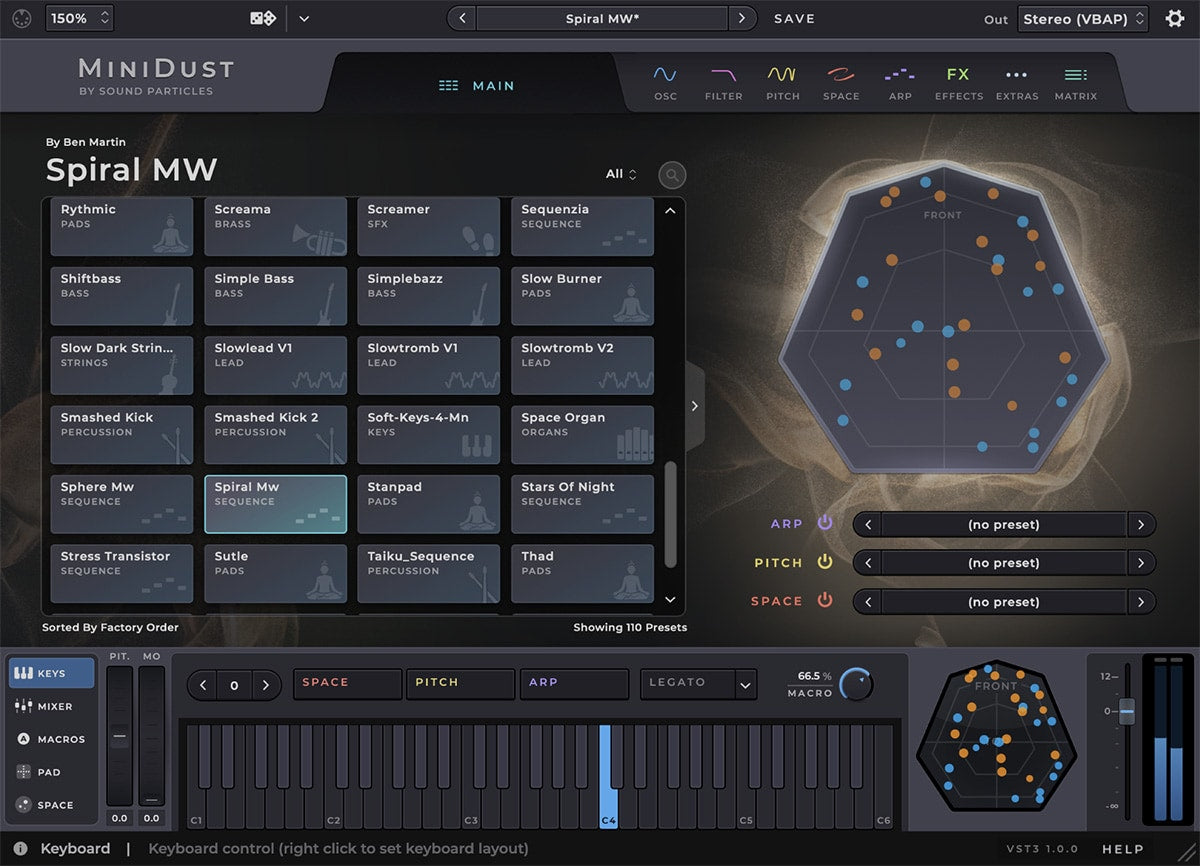Open the PAD sidebar panel
This screenshot has width=1200, height=866.
tap(50, 772)
